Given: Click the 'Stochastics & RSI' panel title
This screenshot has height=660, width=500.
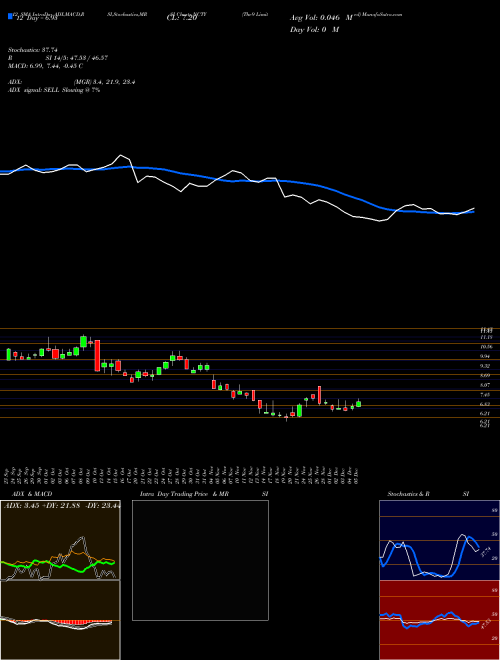Looking at the screenshot, I should 428,494.
